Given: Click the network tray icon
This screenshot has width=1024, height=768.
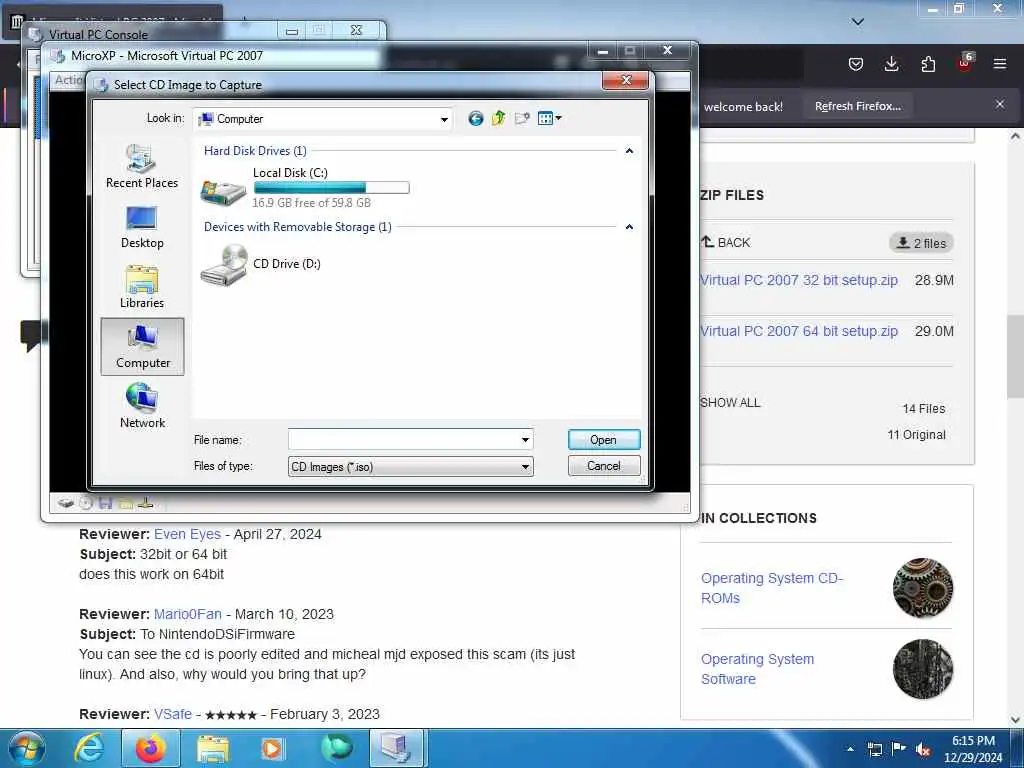Looking at the screenshot, I should (874, 749).
